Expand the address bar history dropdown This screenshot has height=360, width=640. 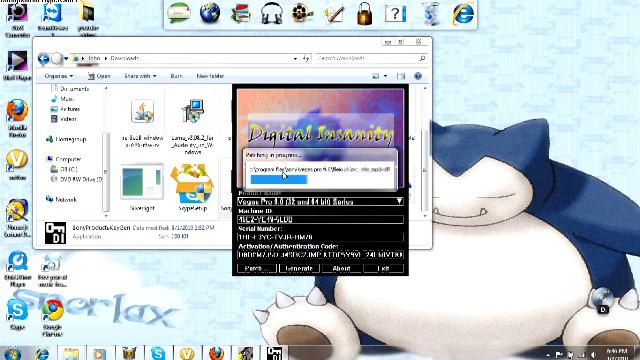pos(295,58)
